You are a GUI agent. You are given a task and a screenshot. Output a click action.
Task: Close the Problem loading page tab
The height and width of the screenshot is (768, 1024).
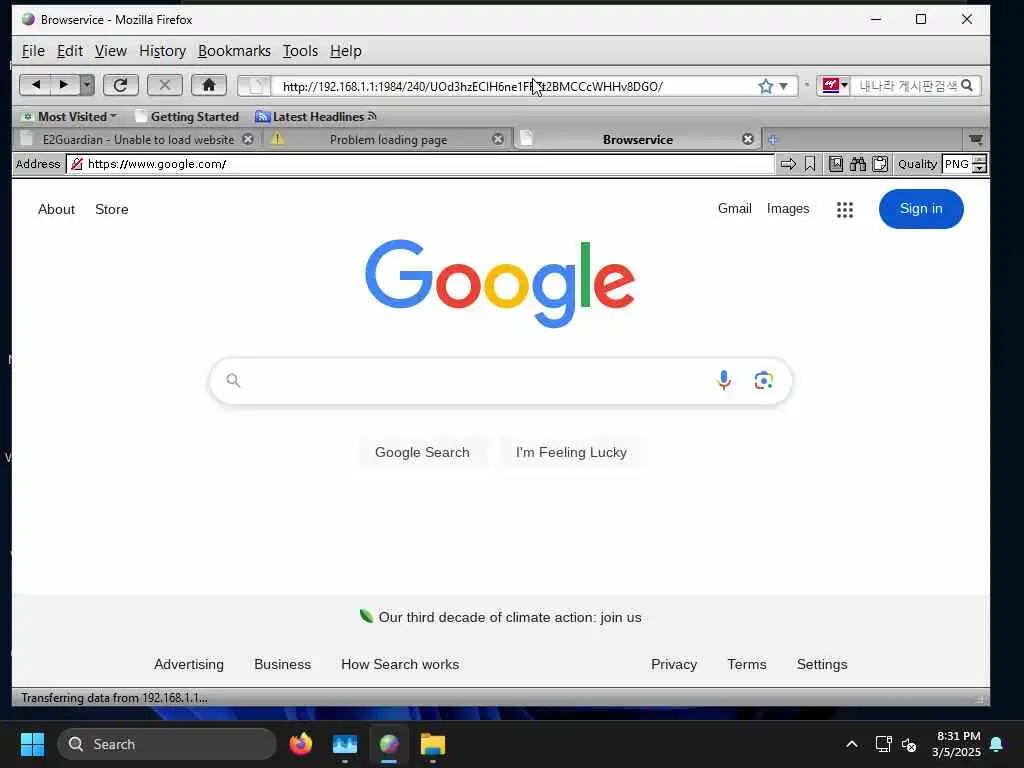tap(498, 139)
